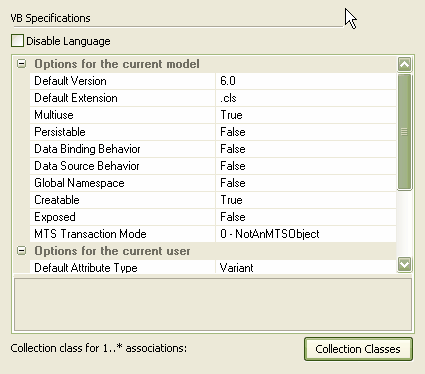
Task: Select the Multiuse property name
Action: tap(123, 115)
